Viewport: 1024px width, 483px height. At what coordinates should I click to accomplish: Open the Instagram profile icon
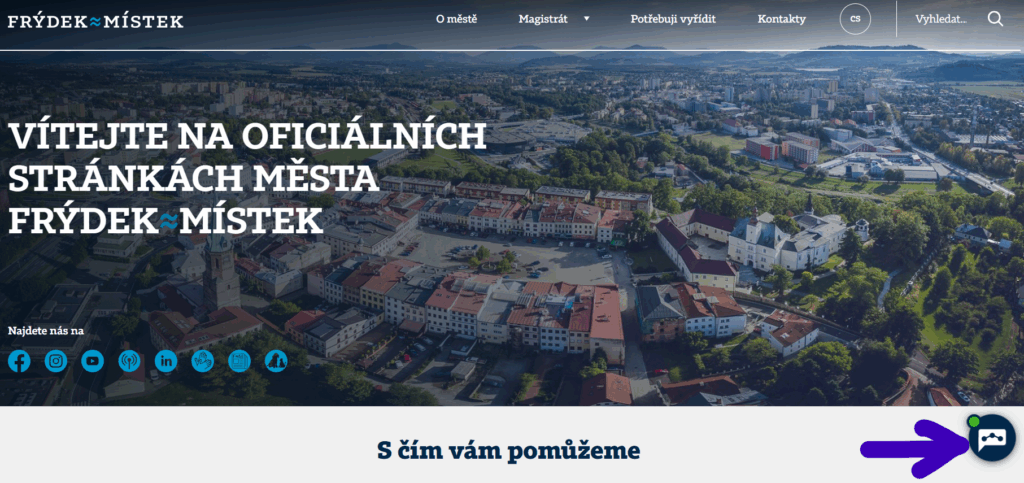click(x=56, y=361)
